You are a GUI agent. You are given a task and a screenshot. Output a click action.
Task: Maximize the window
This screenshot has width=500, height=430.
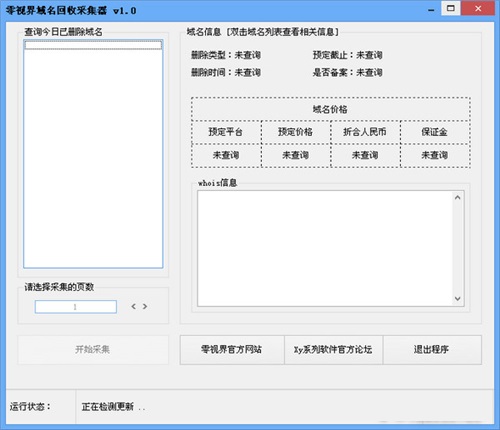tap(451, 8)
